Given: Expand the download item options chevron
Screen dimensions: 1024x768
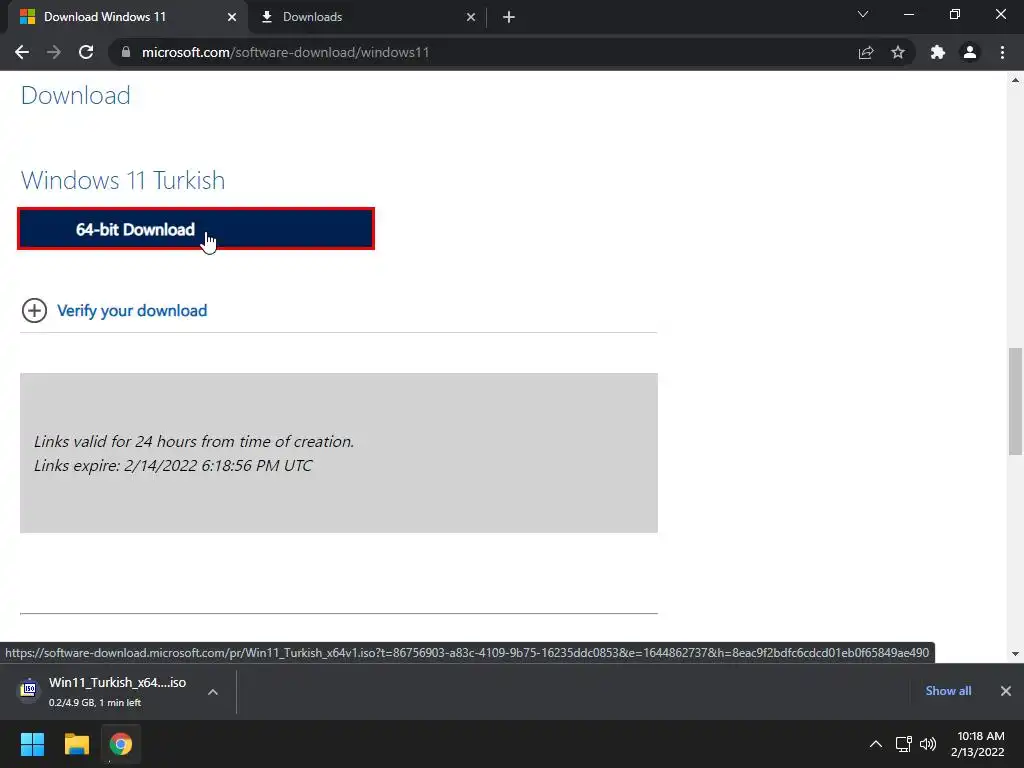Looking at the screenshot, I should (213, 692).
